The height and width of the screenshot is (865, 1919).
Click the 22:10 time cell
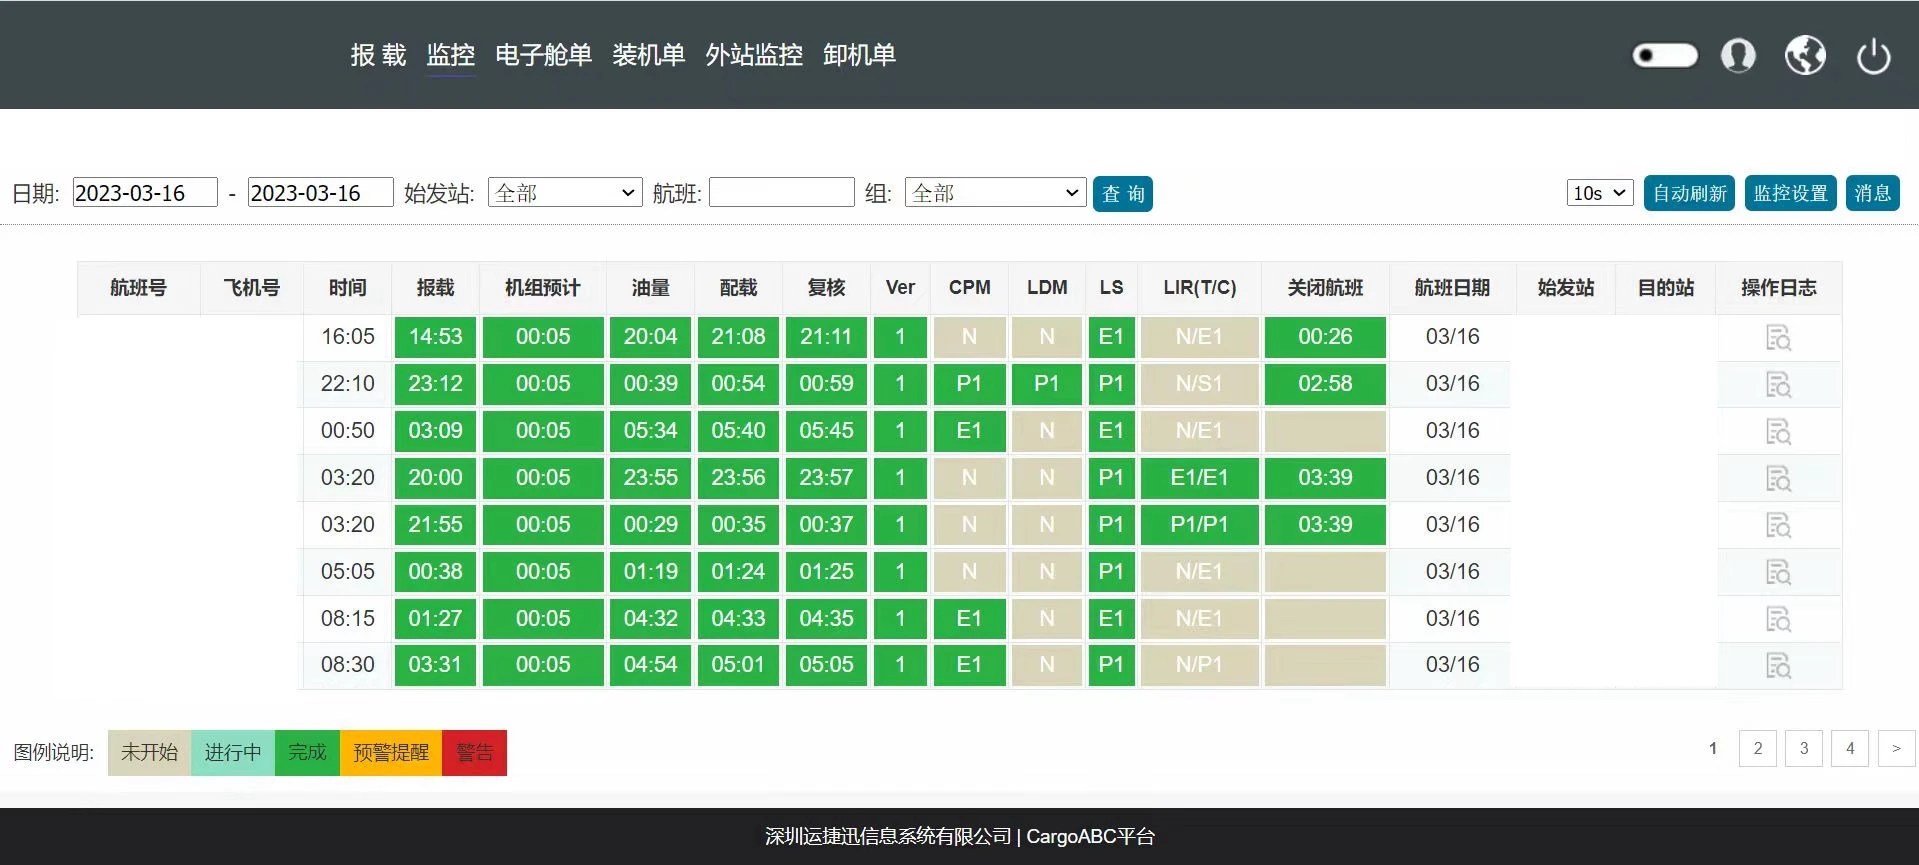347,384
